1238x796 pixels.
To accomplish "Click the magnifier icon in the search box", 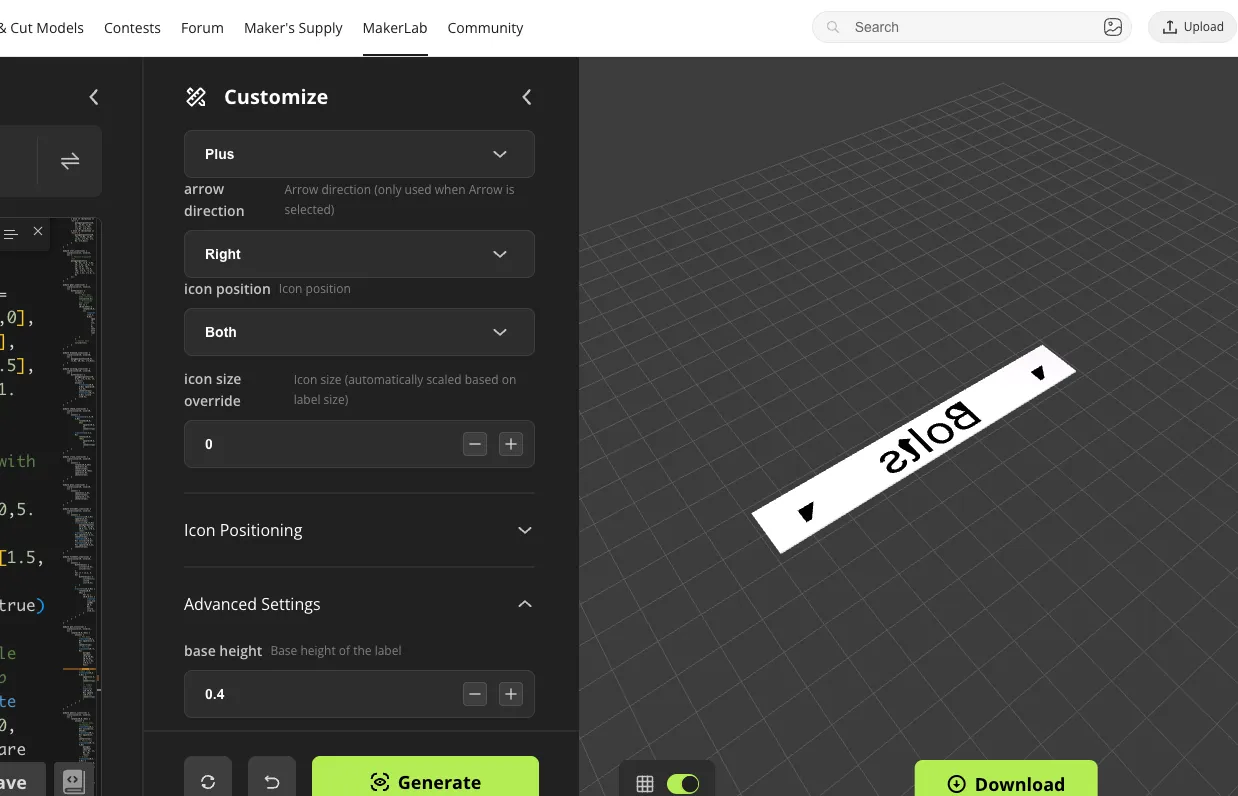I will (x=833, y=27).
